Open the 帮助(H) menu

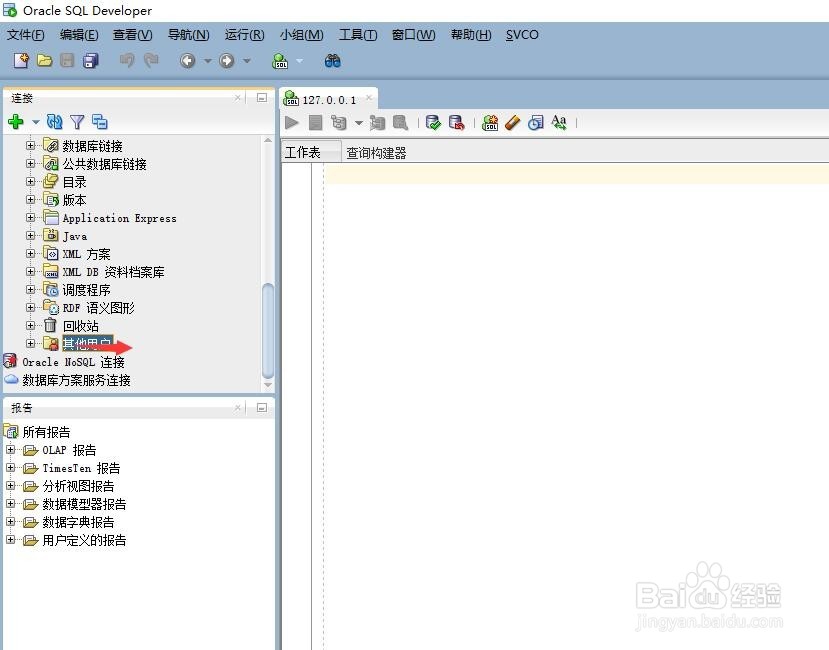click(x=471, y=35)
